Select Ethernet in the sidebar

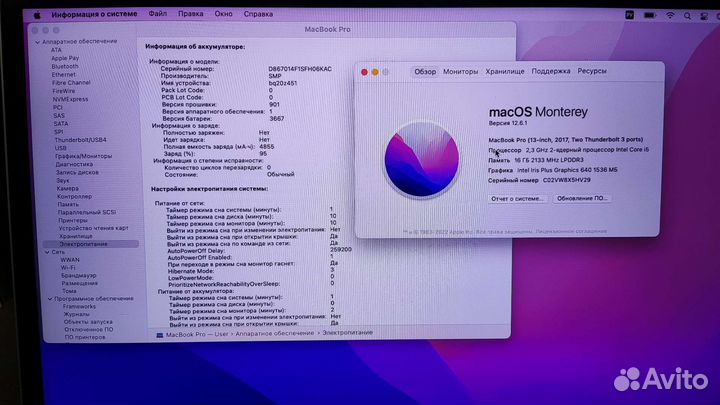[x=63, y=74]
